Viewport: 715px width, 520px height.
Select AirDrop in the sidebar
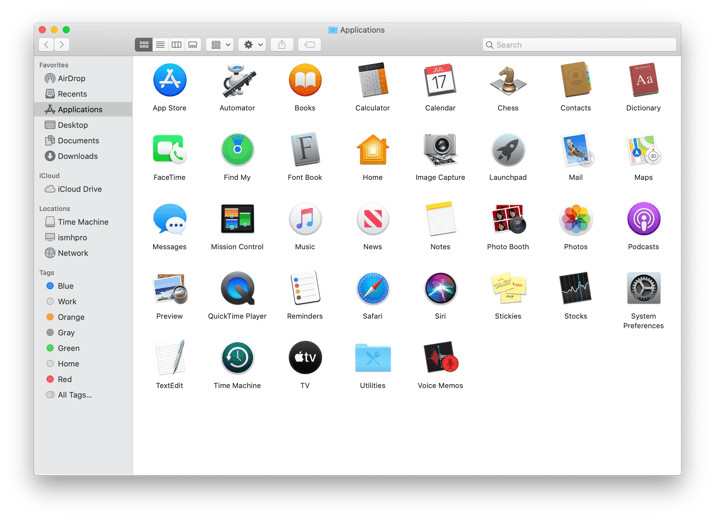pyautogui.click(x=83, y=78)
